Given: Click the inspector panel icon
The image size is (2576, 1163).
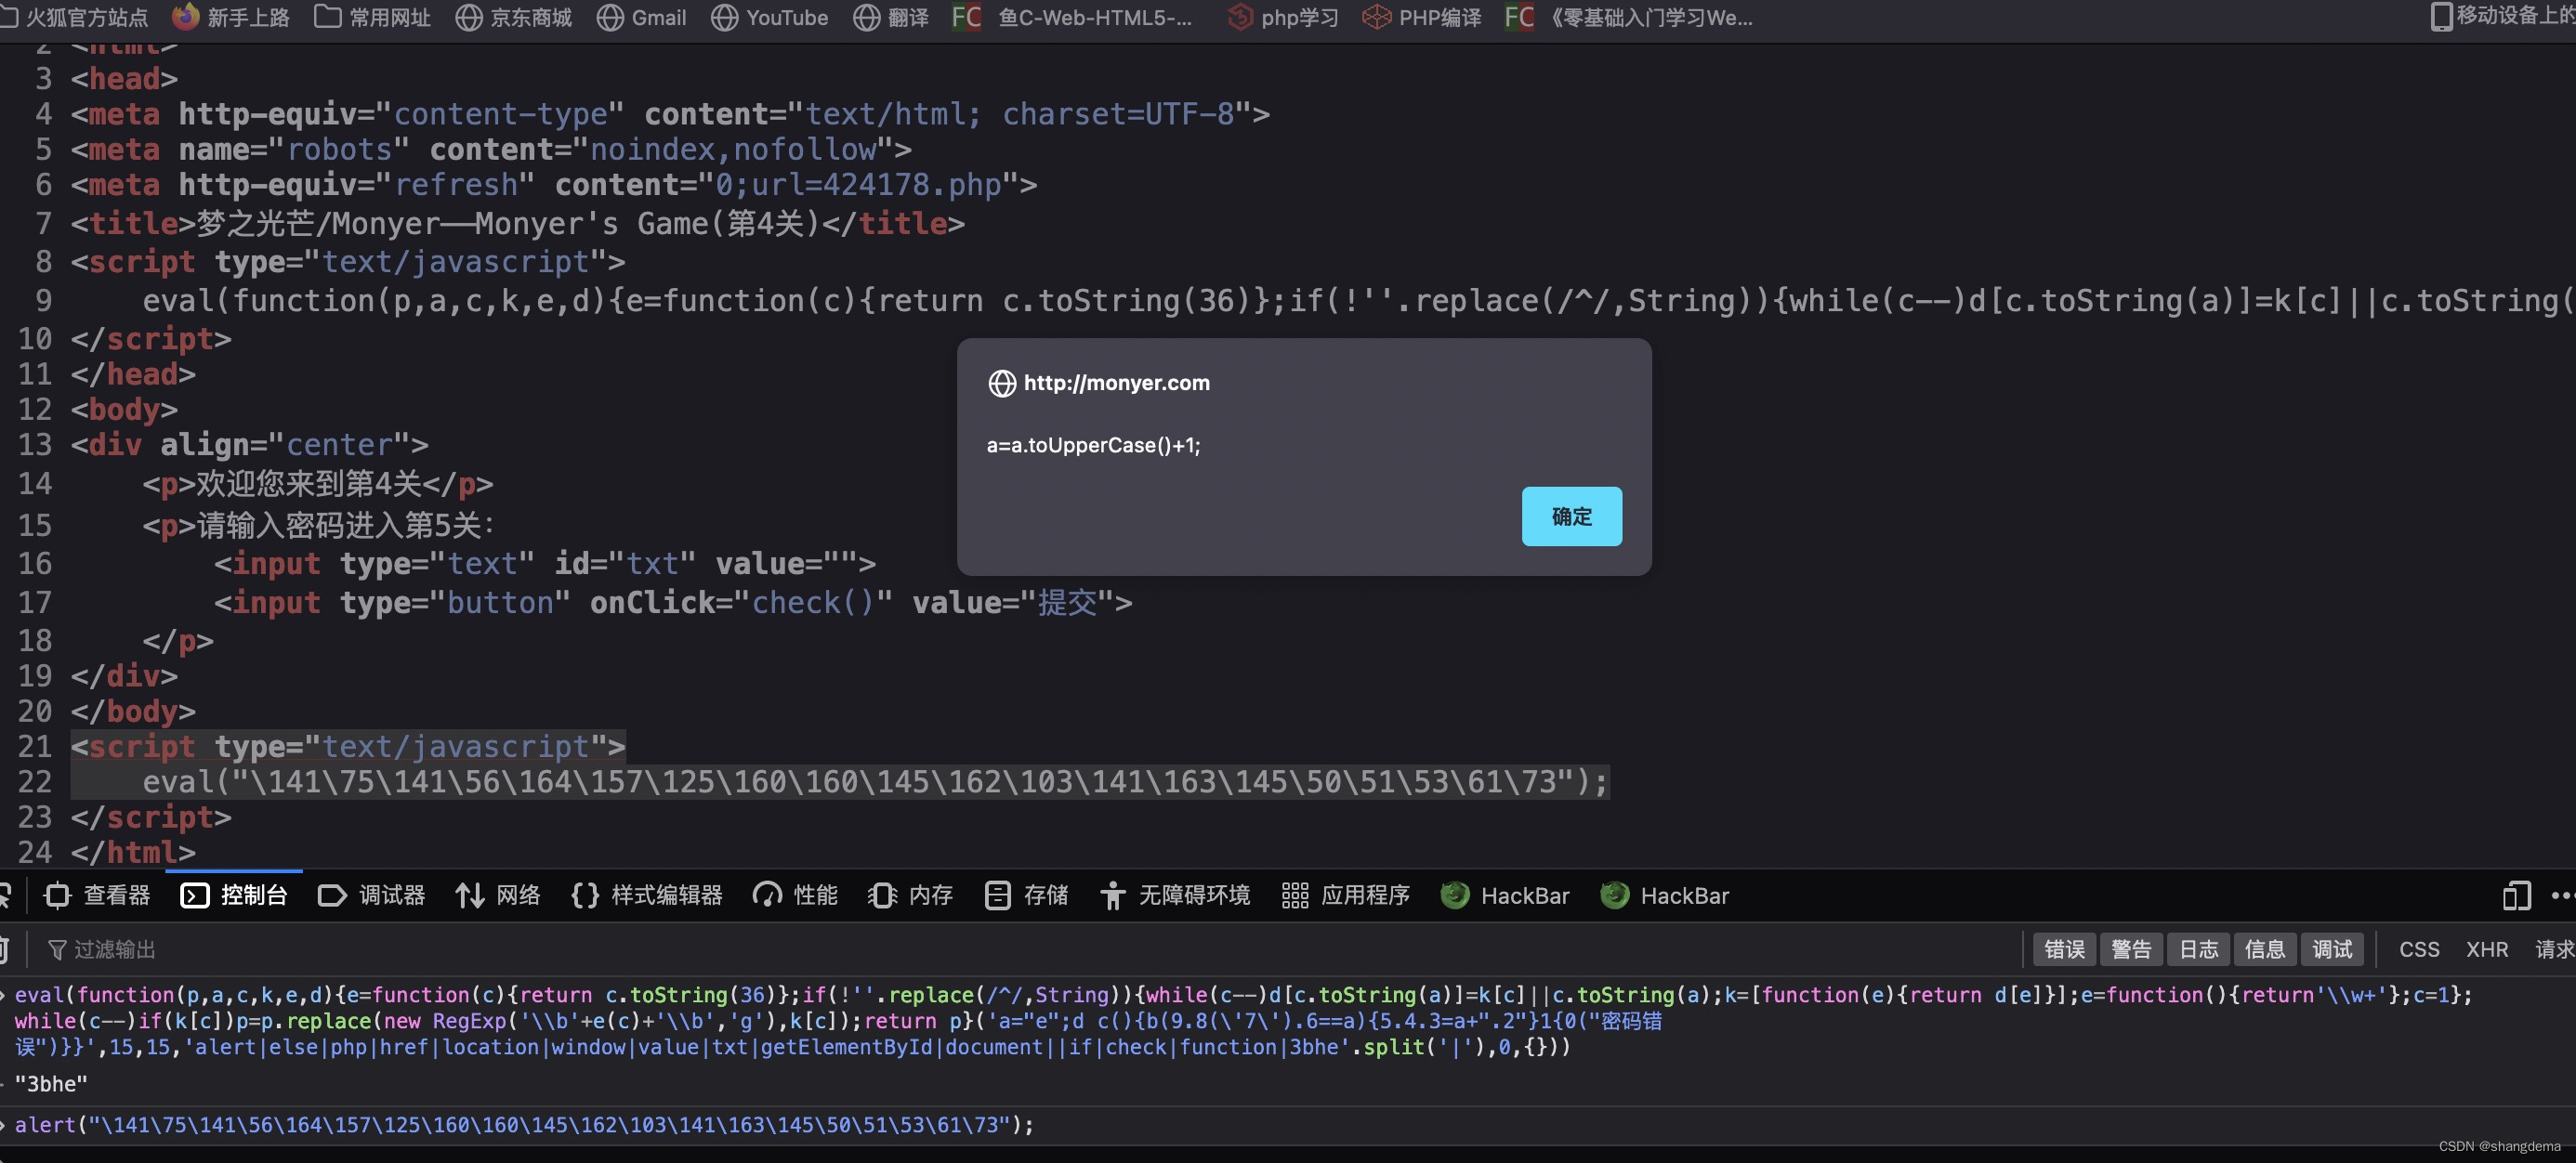Looking at the screenshot, I should point(58,895).
